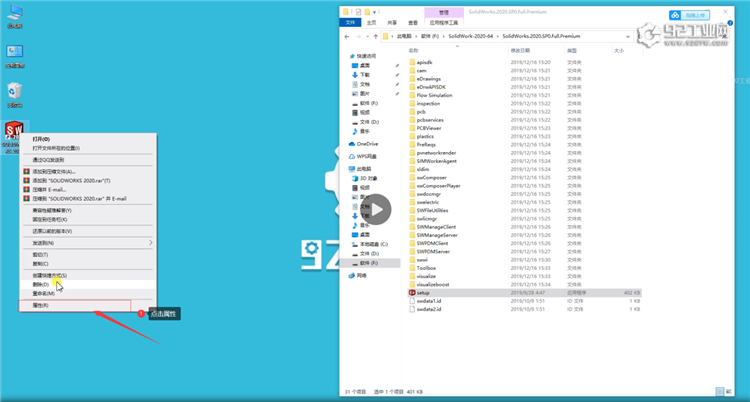Viewport: 750px width, 402px height.
Task: Switch to large icons view in status bar
Action: (728, 392)
